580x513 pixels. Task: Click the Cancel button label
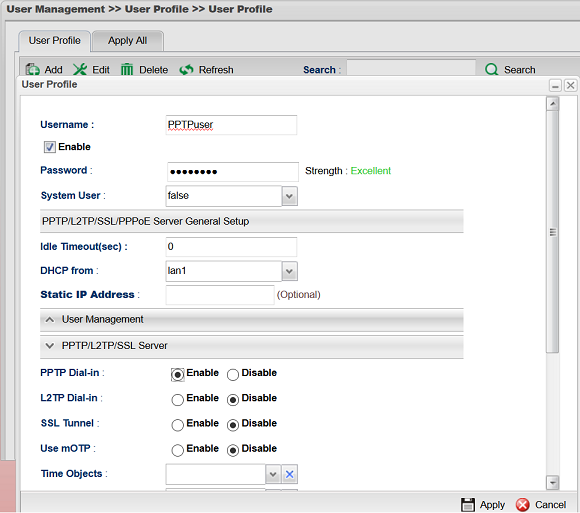click(x=550, y=505)
